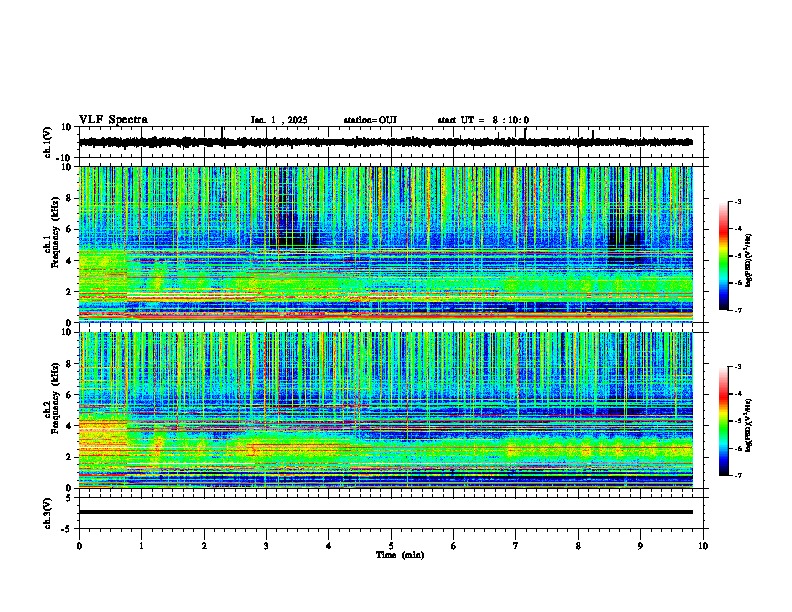Click the "start UT = 8:10:0" label

(x=483, y=120)
